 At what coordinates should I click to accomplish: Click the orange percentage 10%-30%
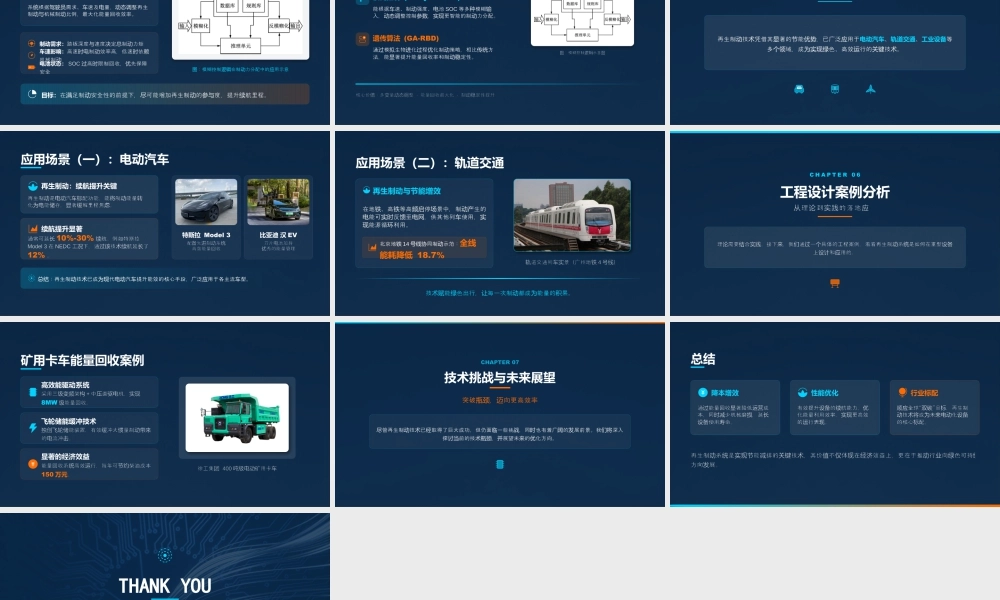[x=75, y=238]
